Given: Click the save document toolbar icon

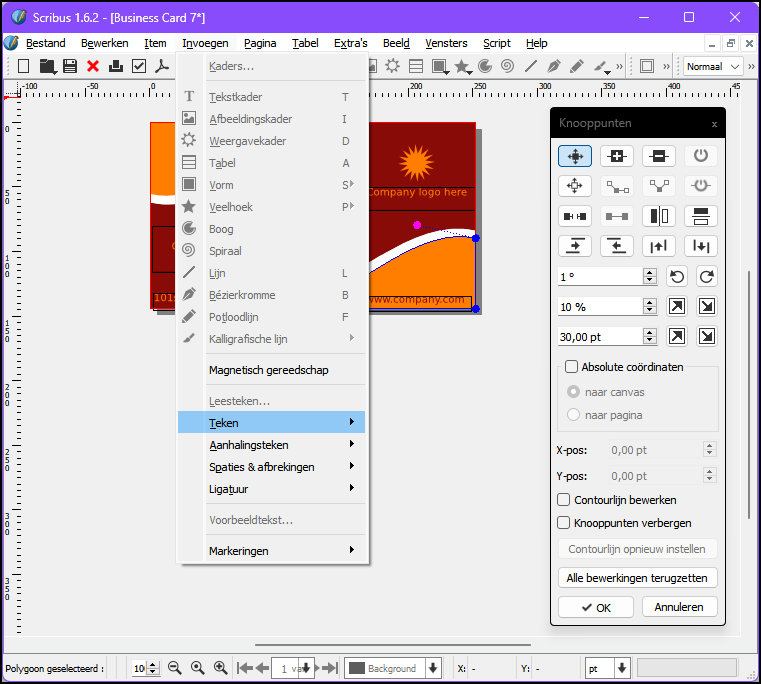Looking at the screenshot, I should [70, 66].
